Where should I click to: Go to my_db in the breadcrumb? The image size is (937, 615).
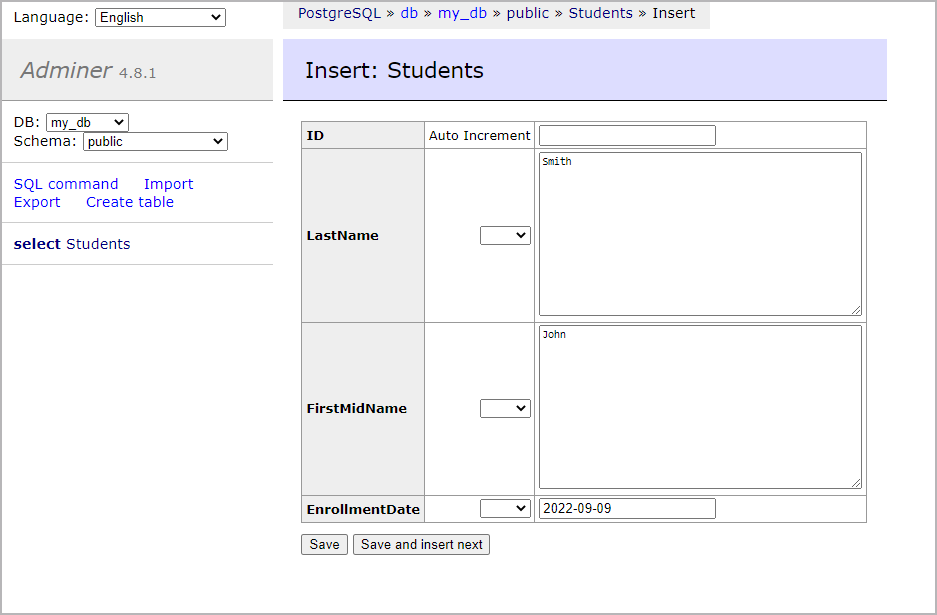[x=462, y=13]
